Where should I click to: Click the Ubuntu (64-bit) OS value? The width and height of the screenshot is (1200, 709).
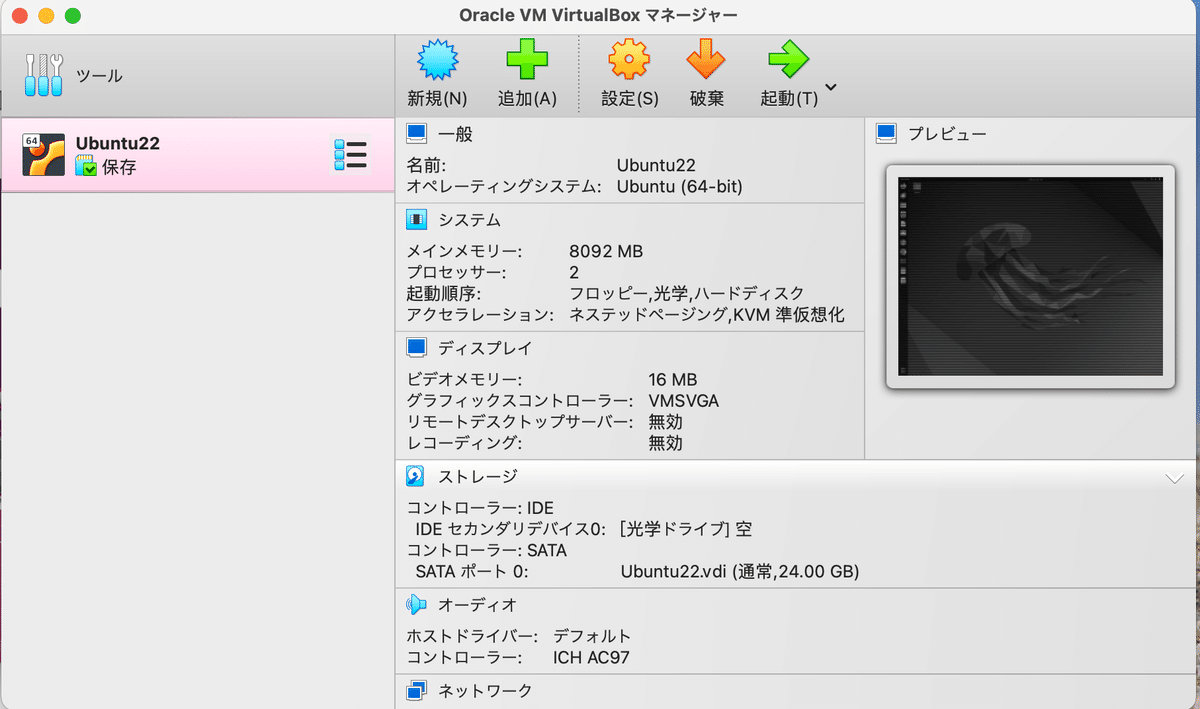tap(680, 186)
